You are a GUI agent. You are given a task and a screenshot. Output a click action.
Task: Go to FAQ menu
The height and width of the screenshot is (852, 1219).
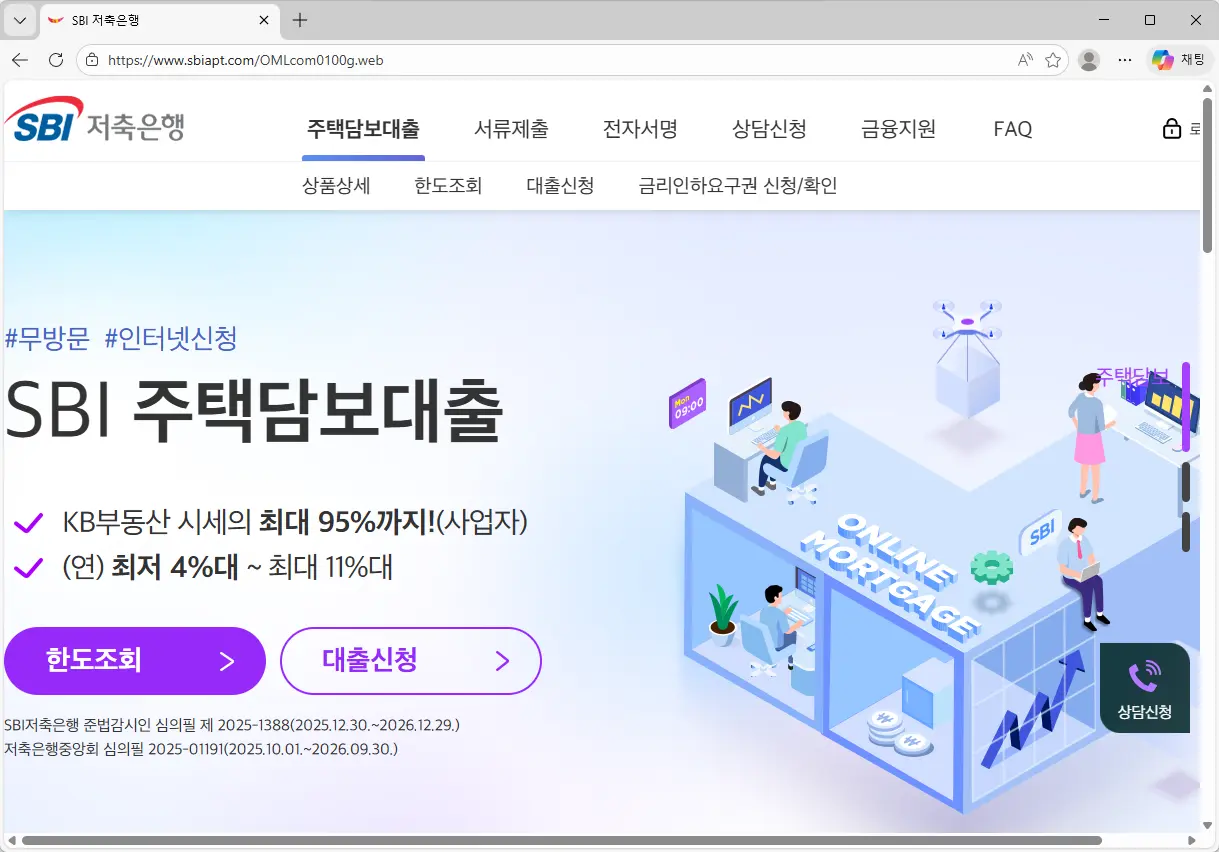[x=1013, y=129]
